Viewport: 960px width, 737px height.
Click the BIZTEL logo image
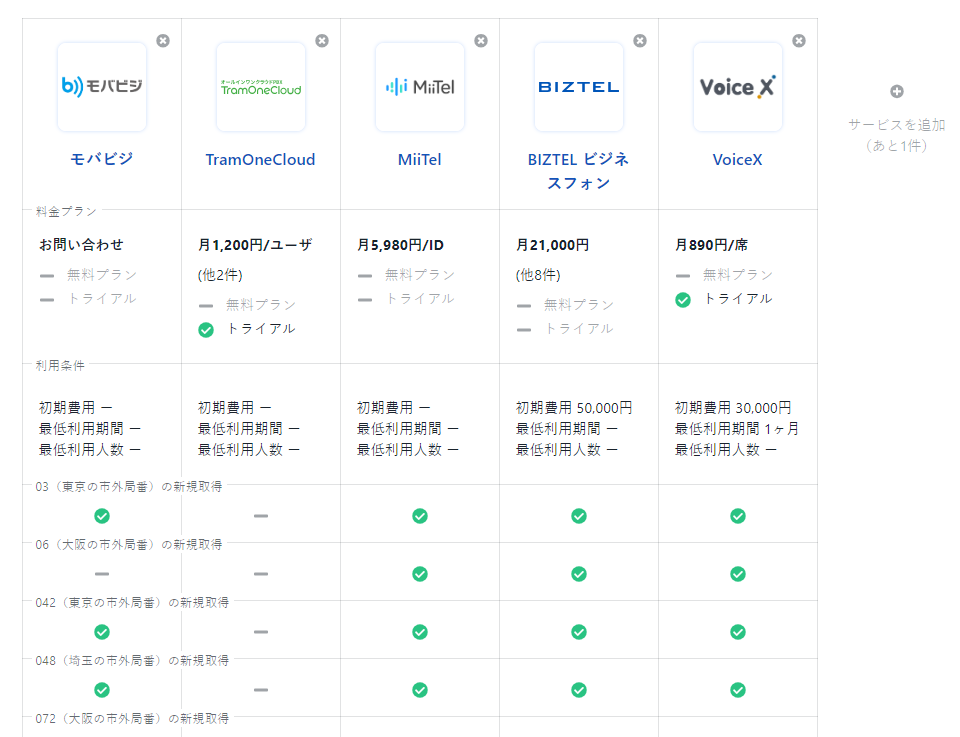click(579, 87)
